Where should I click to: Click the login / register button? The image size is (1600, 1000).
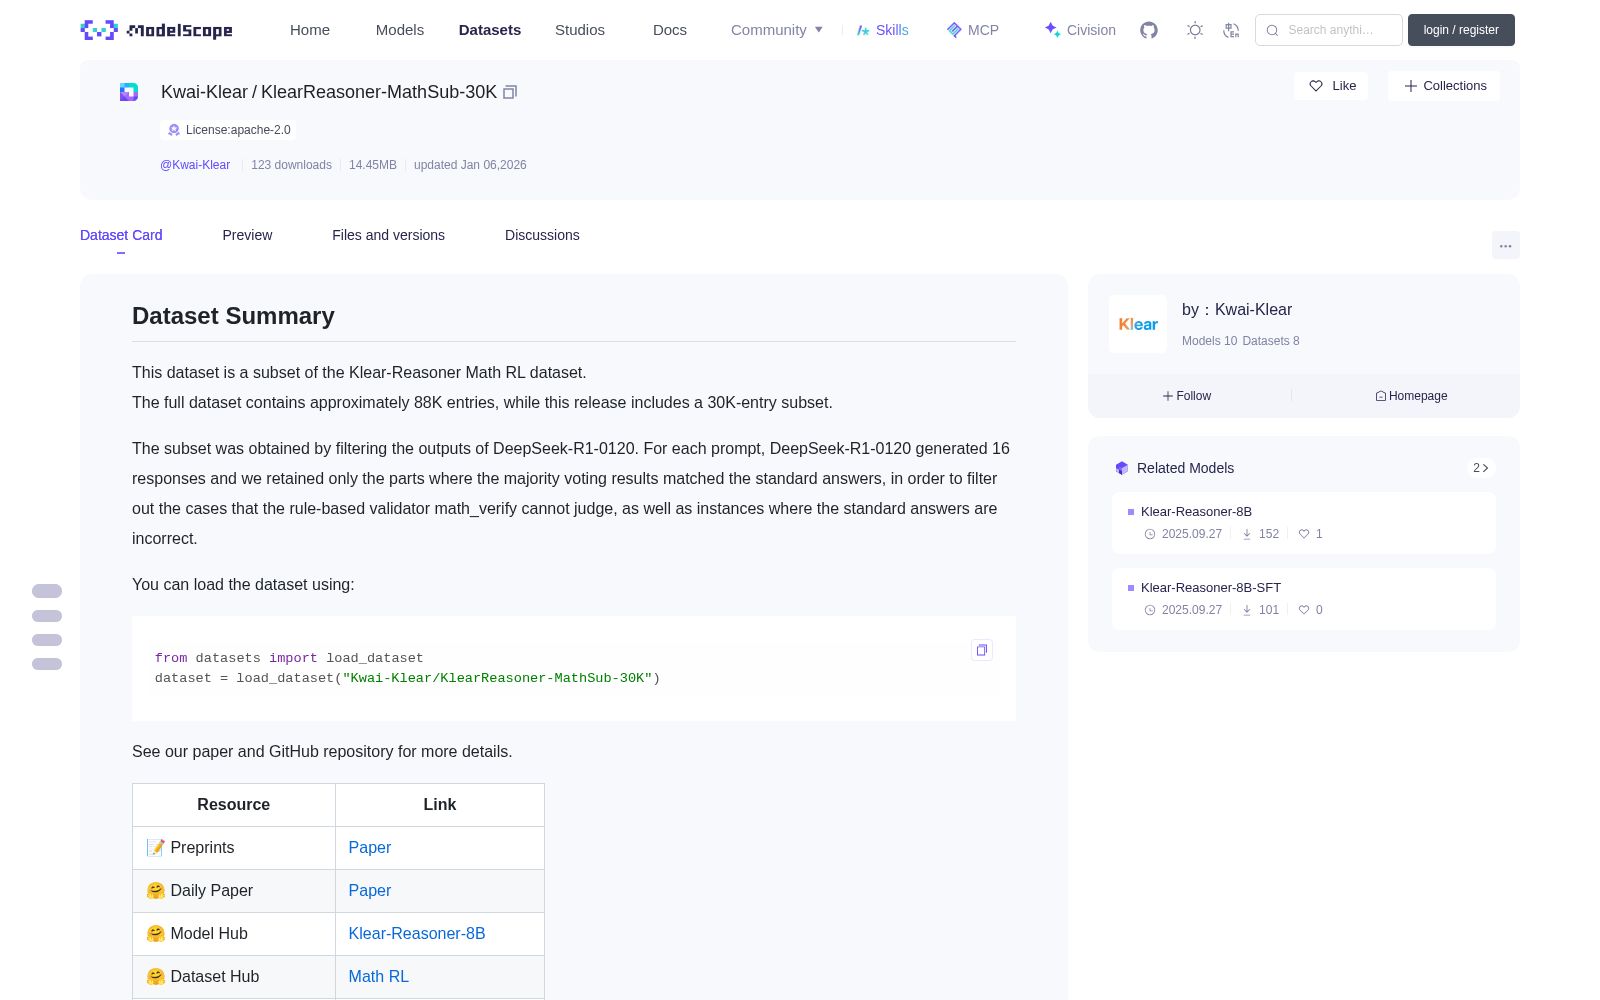click(x=1461, y=30)
